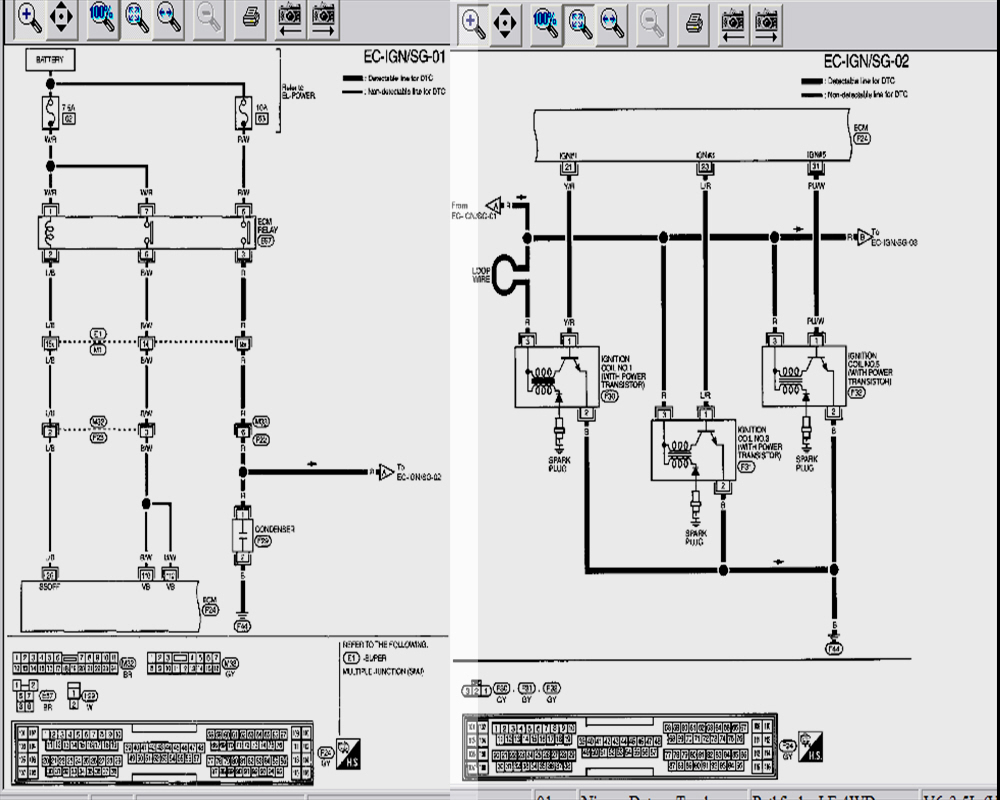
Task: Select zoom-in magnifier in right viewer toolbar
Action: [x=473, y=24]
